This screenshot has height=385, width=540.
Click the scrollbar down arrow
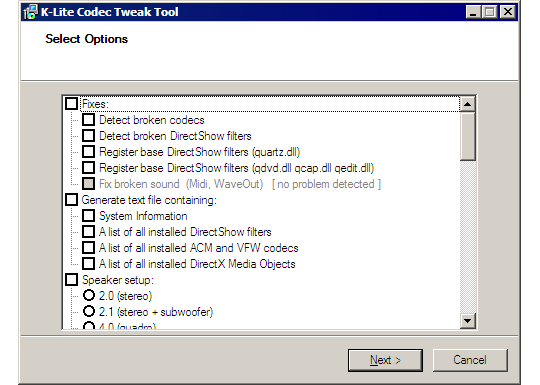[468, 321]
